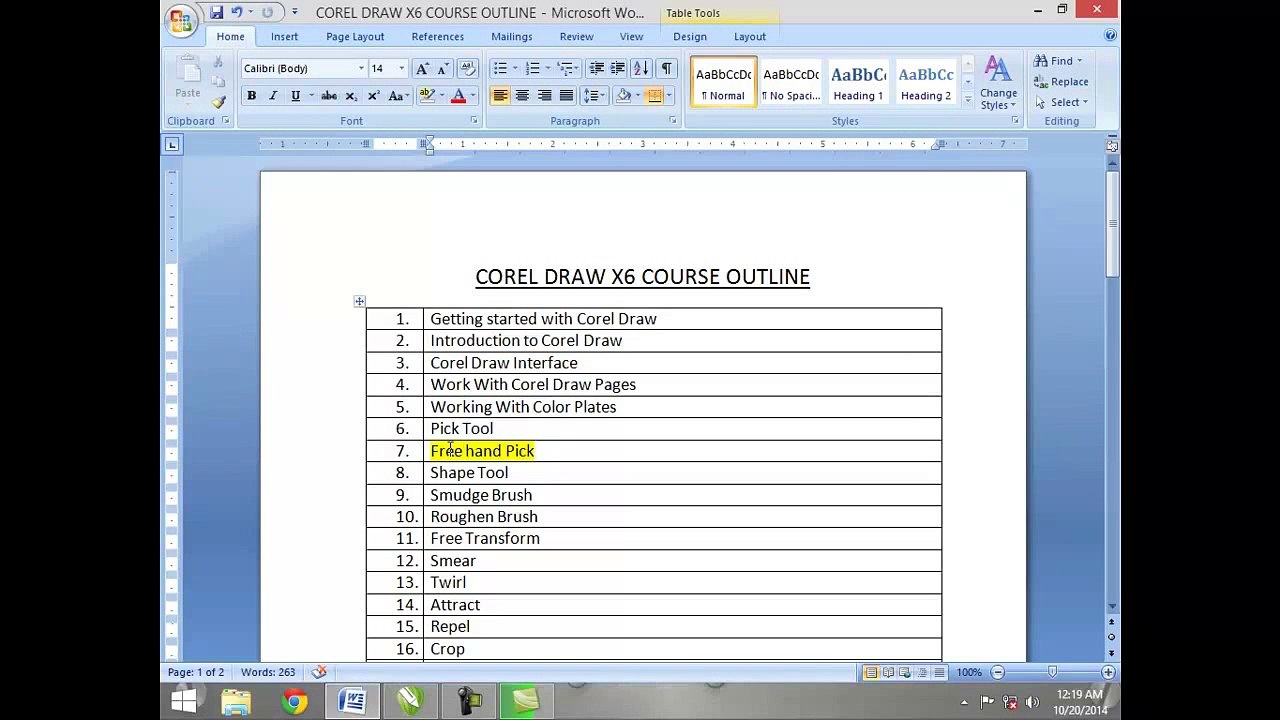The width and height of the screenshot is (1280, 720).
Task: Toggle left text alignment
Action: (x=500, y=96)
